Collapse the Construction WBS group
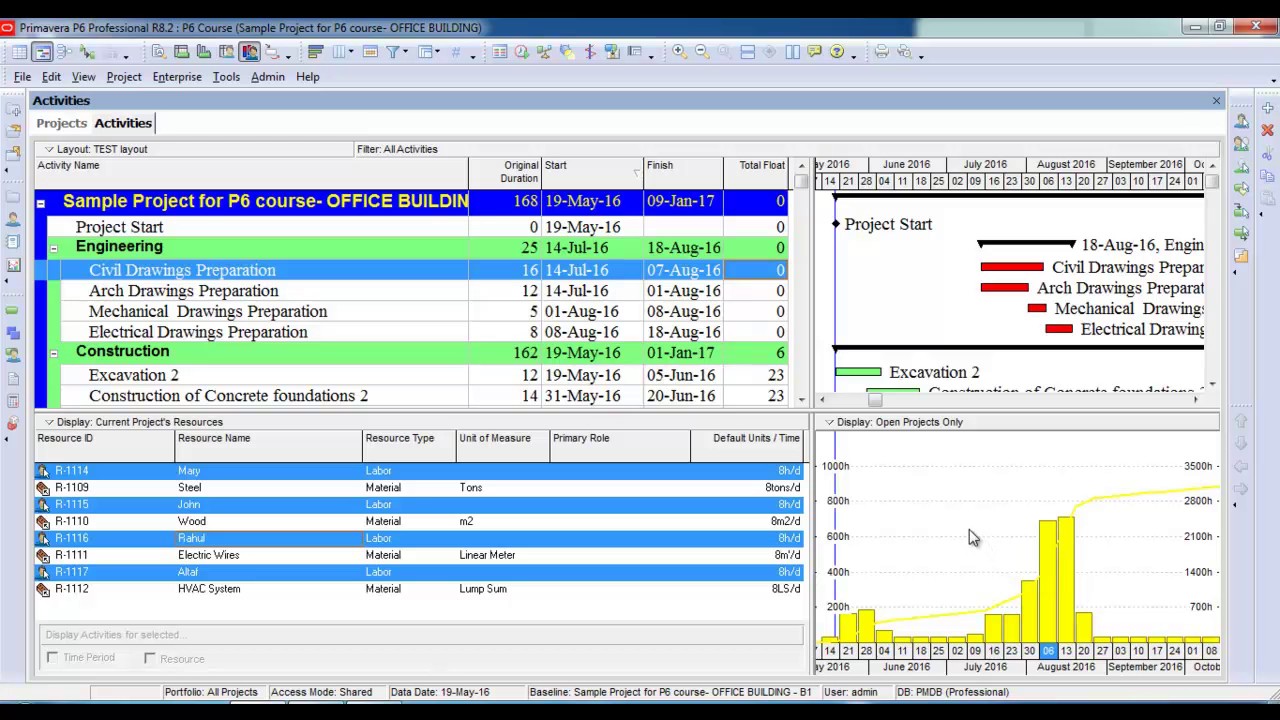This screenshot has height=720, width=1280. click(54, 353)
